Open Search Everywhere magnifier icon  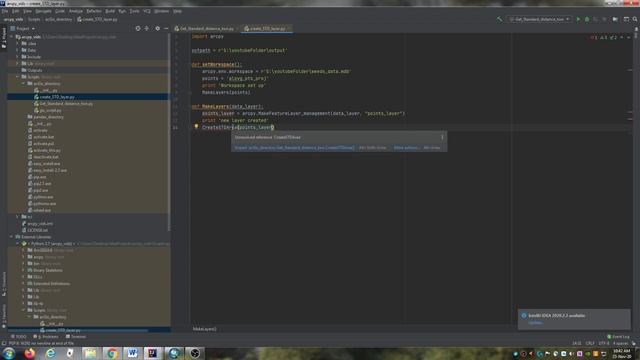click(635, 19)
